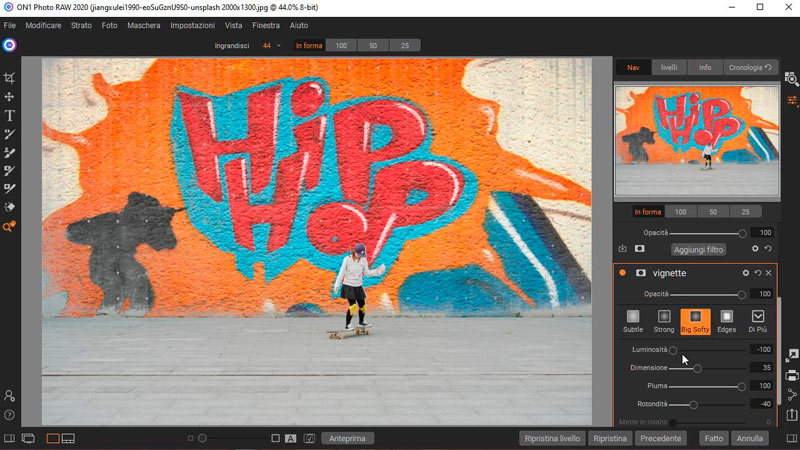This screenshot has width=800, height=450.
Task: Select the Adjustment Brush tool below Text
Action: 9,134
